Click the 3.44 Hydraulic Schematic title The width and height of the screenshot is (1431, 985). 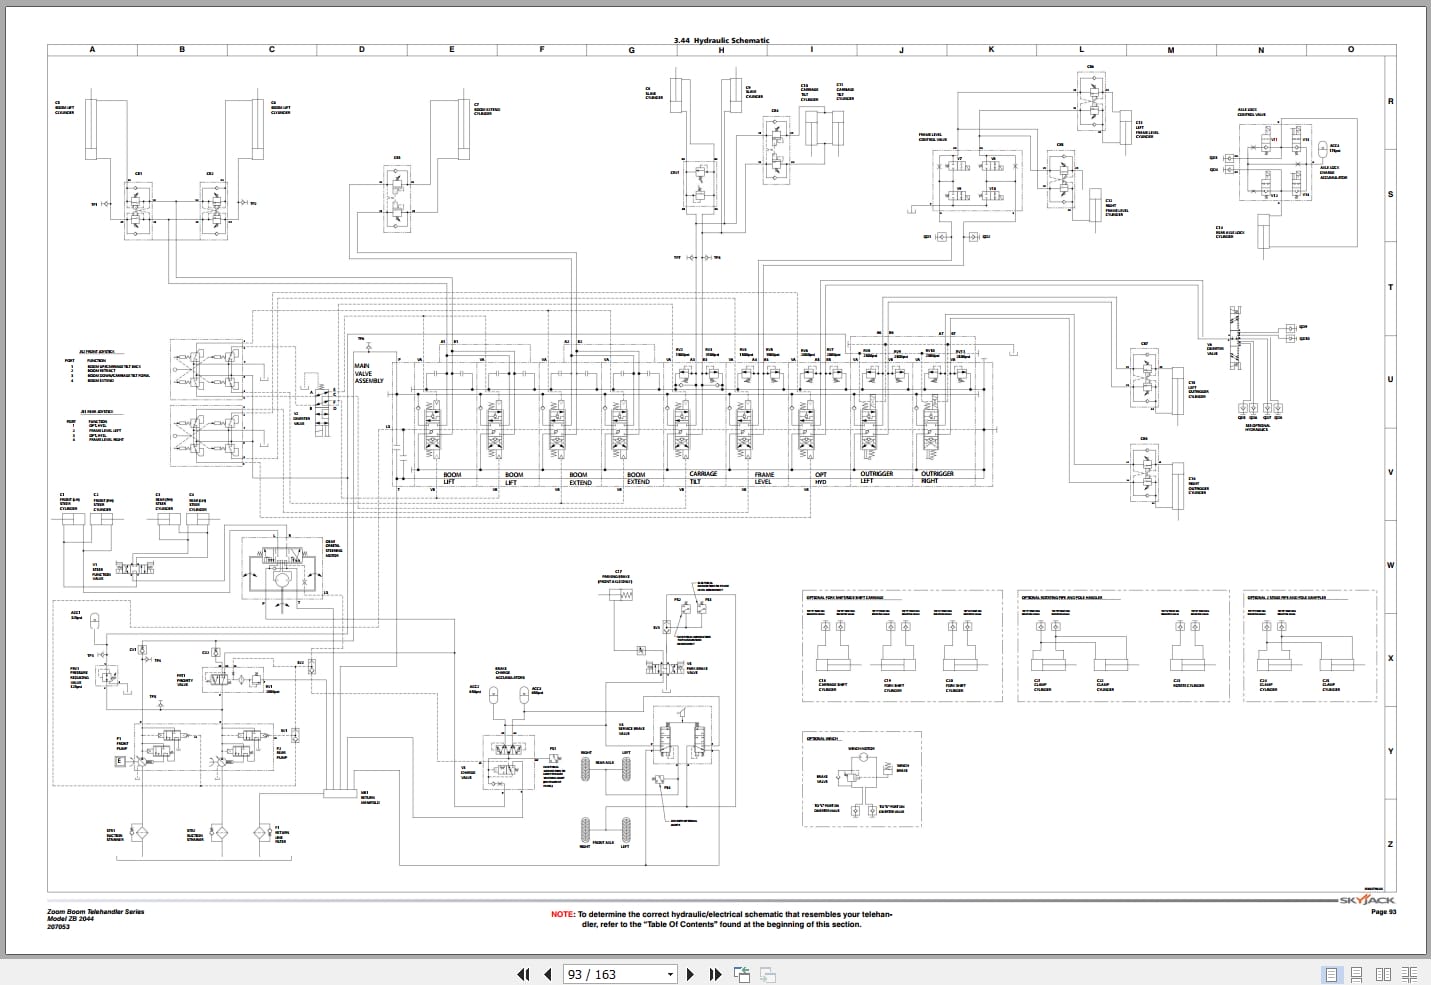click(x=722, y=37)
